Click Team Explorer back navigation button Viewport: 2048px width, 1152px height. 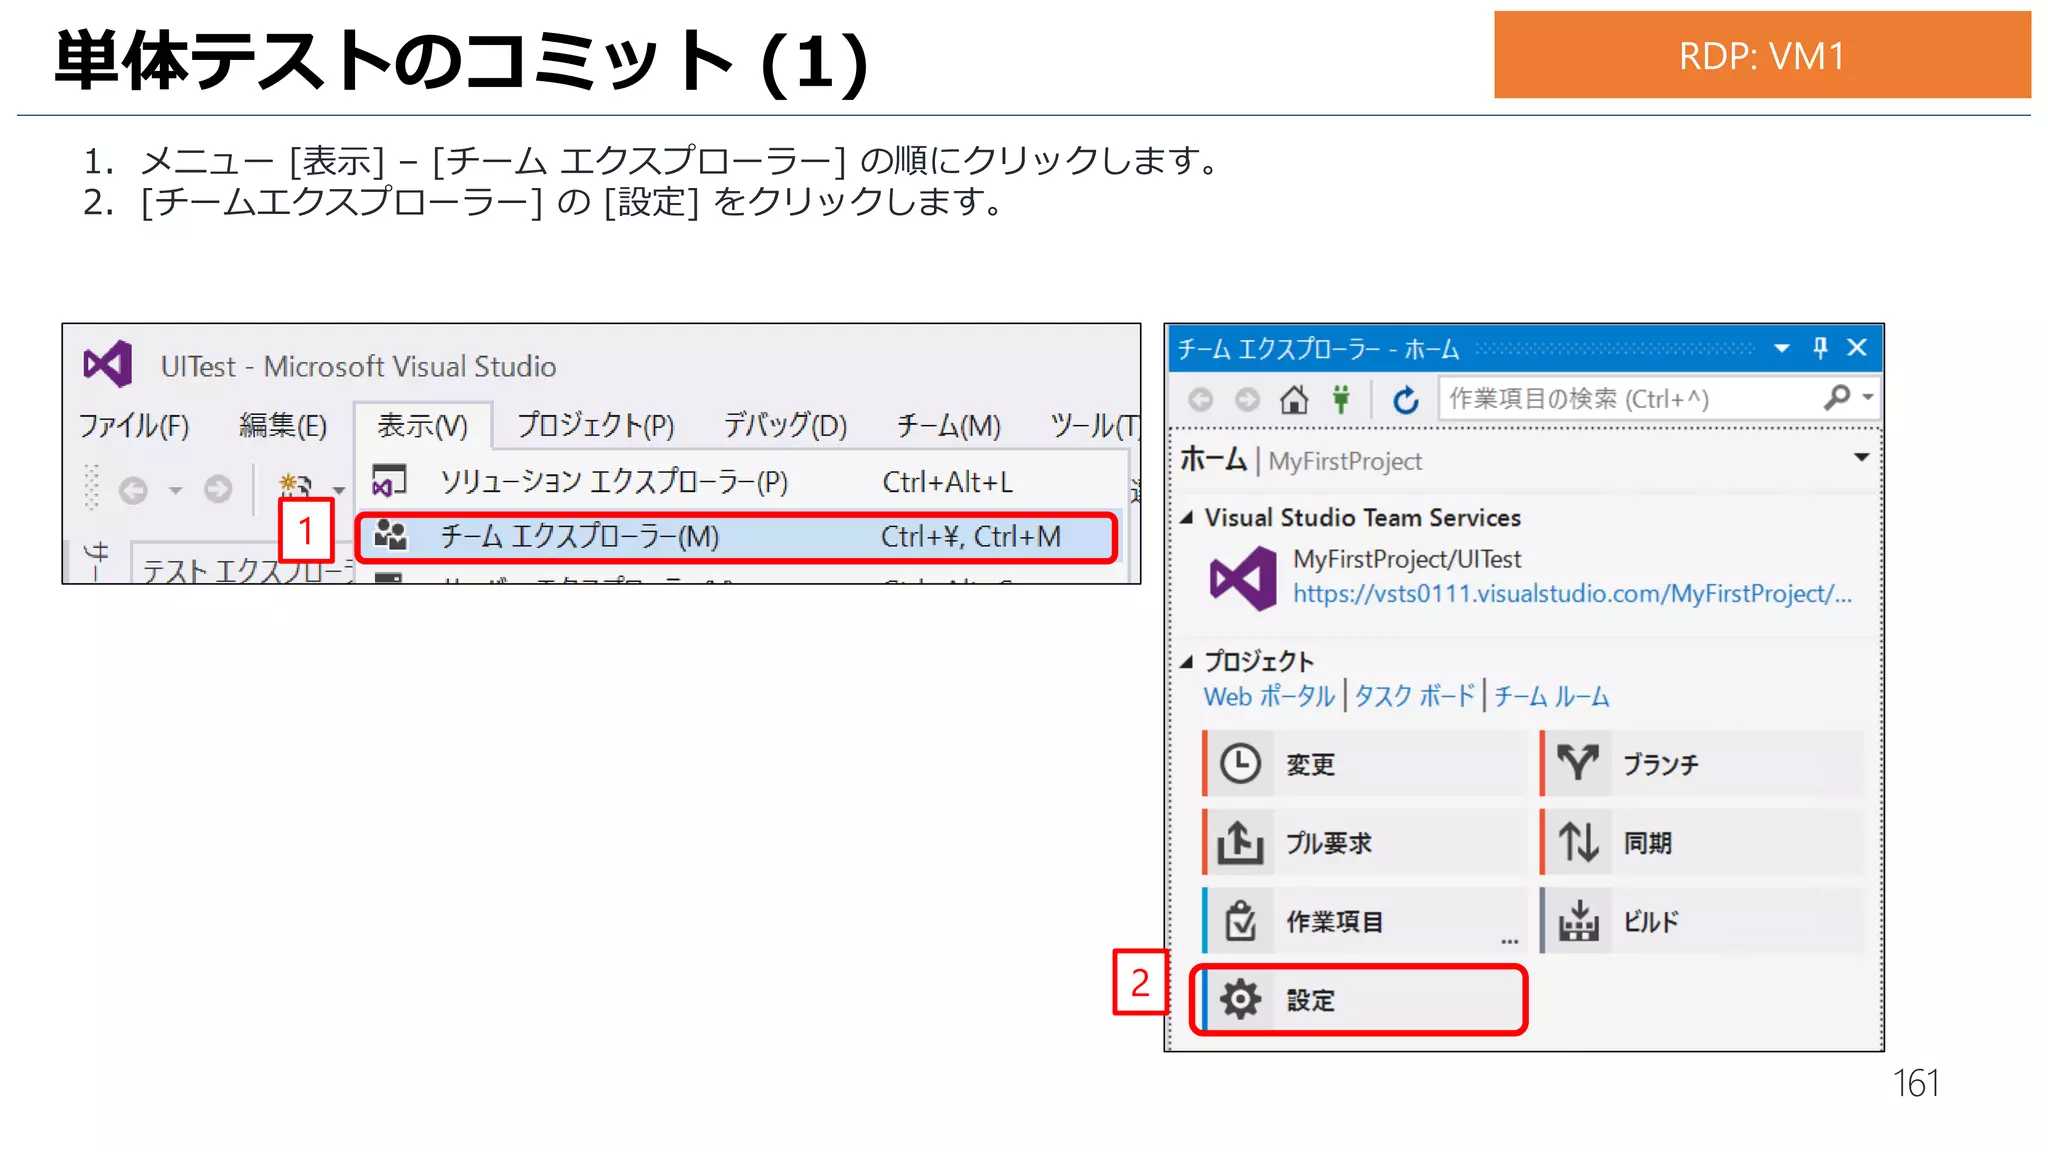coord(1201,400)
